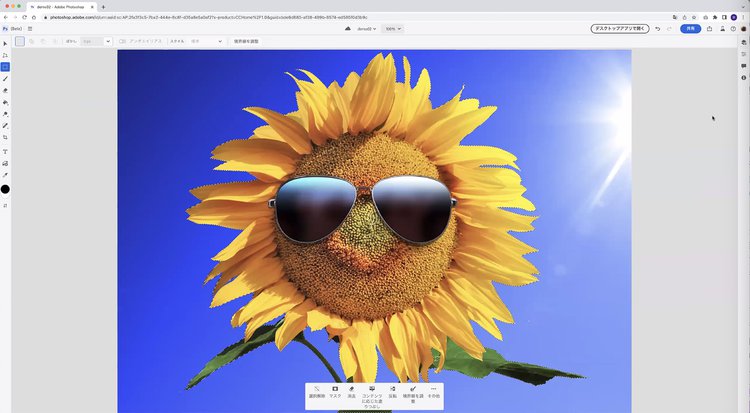The image size is (750, 413).
Task: Swap foreground and background colors
Action: coord(5,205)
